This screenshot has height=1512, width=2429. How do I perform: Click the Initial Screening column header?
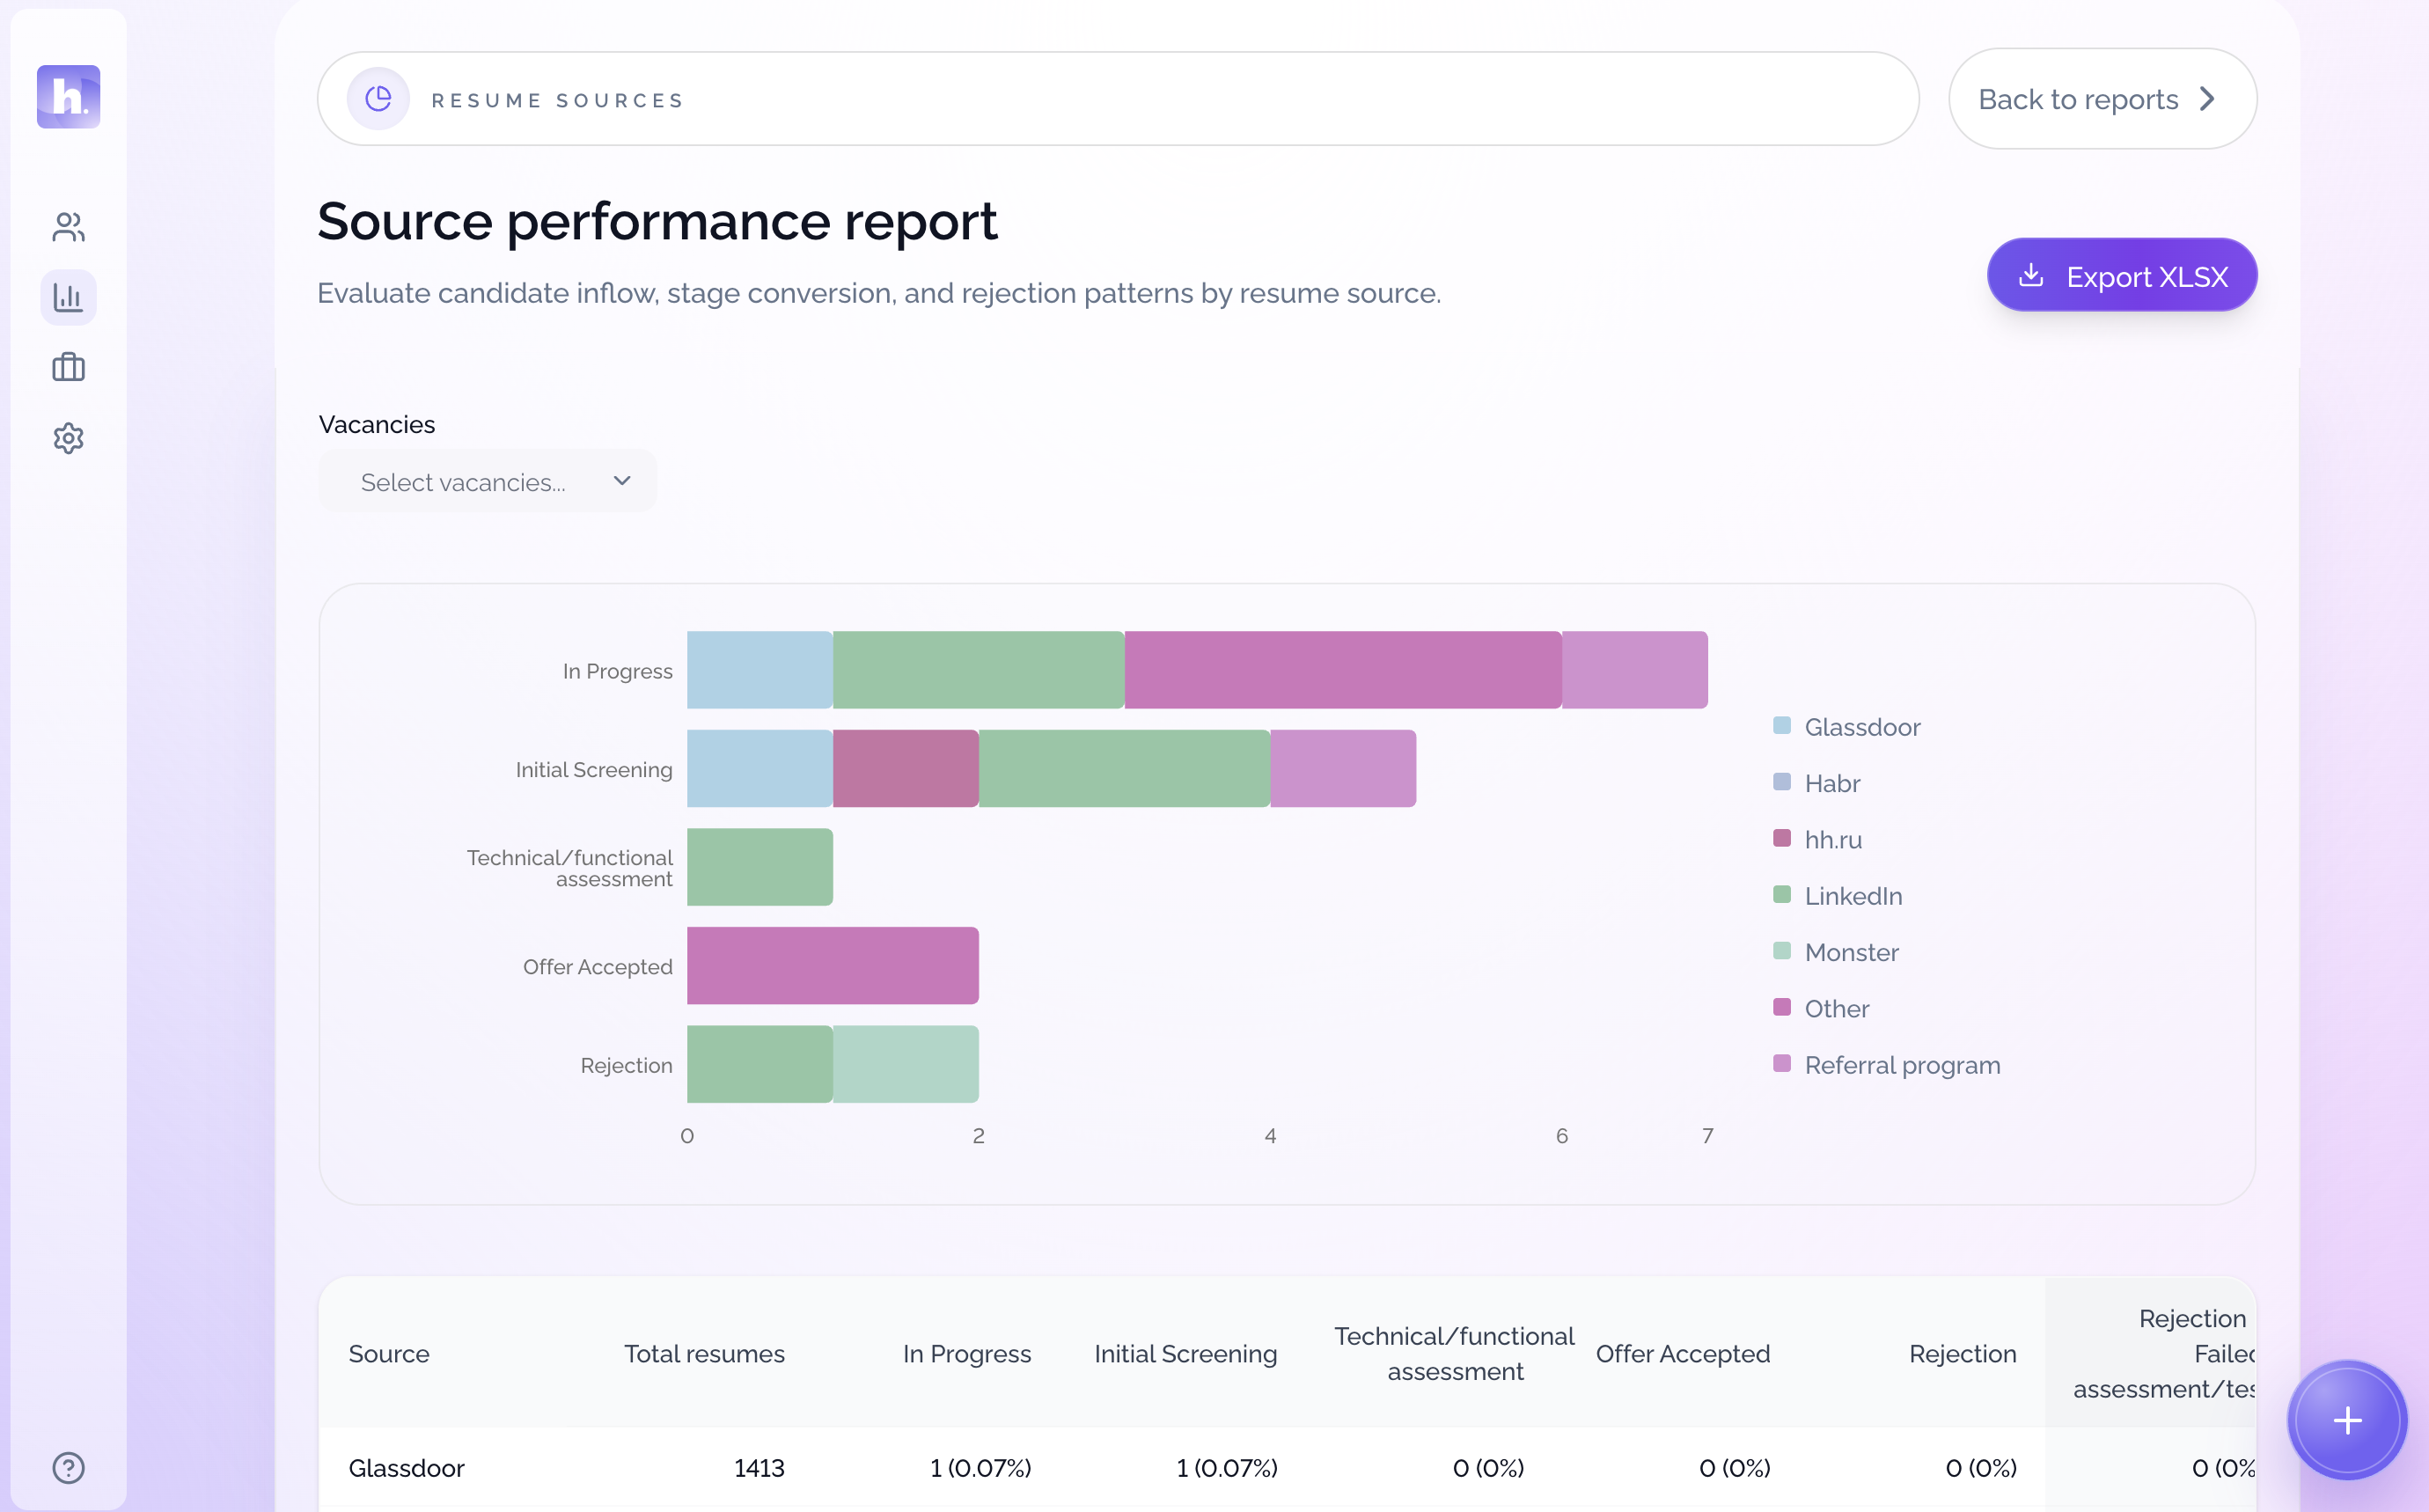(1185, 1353)
